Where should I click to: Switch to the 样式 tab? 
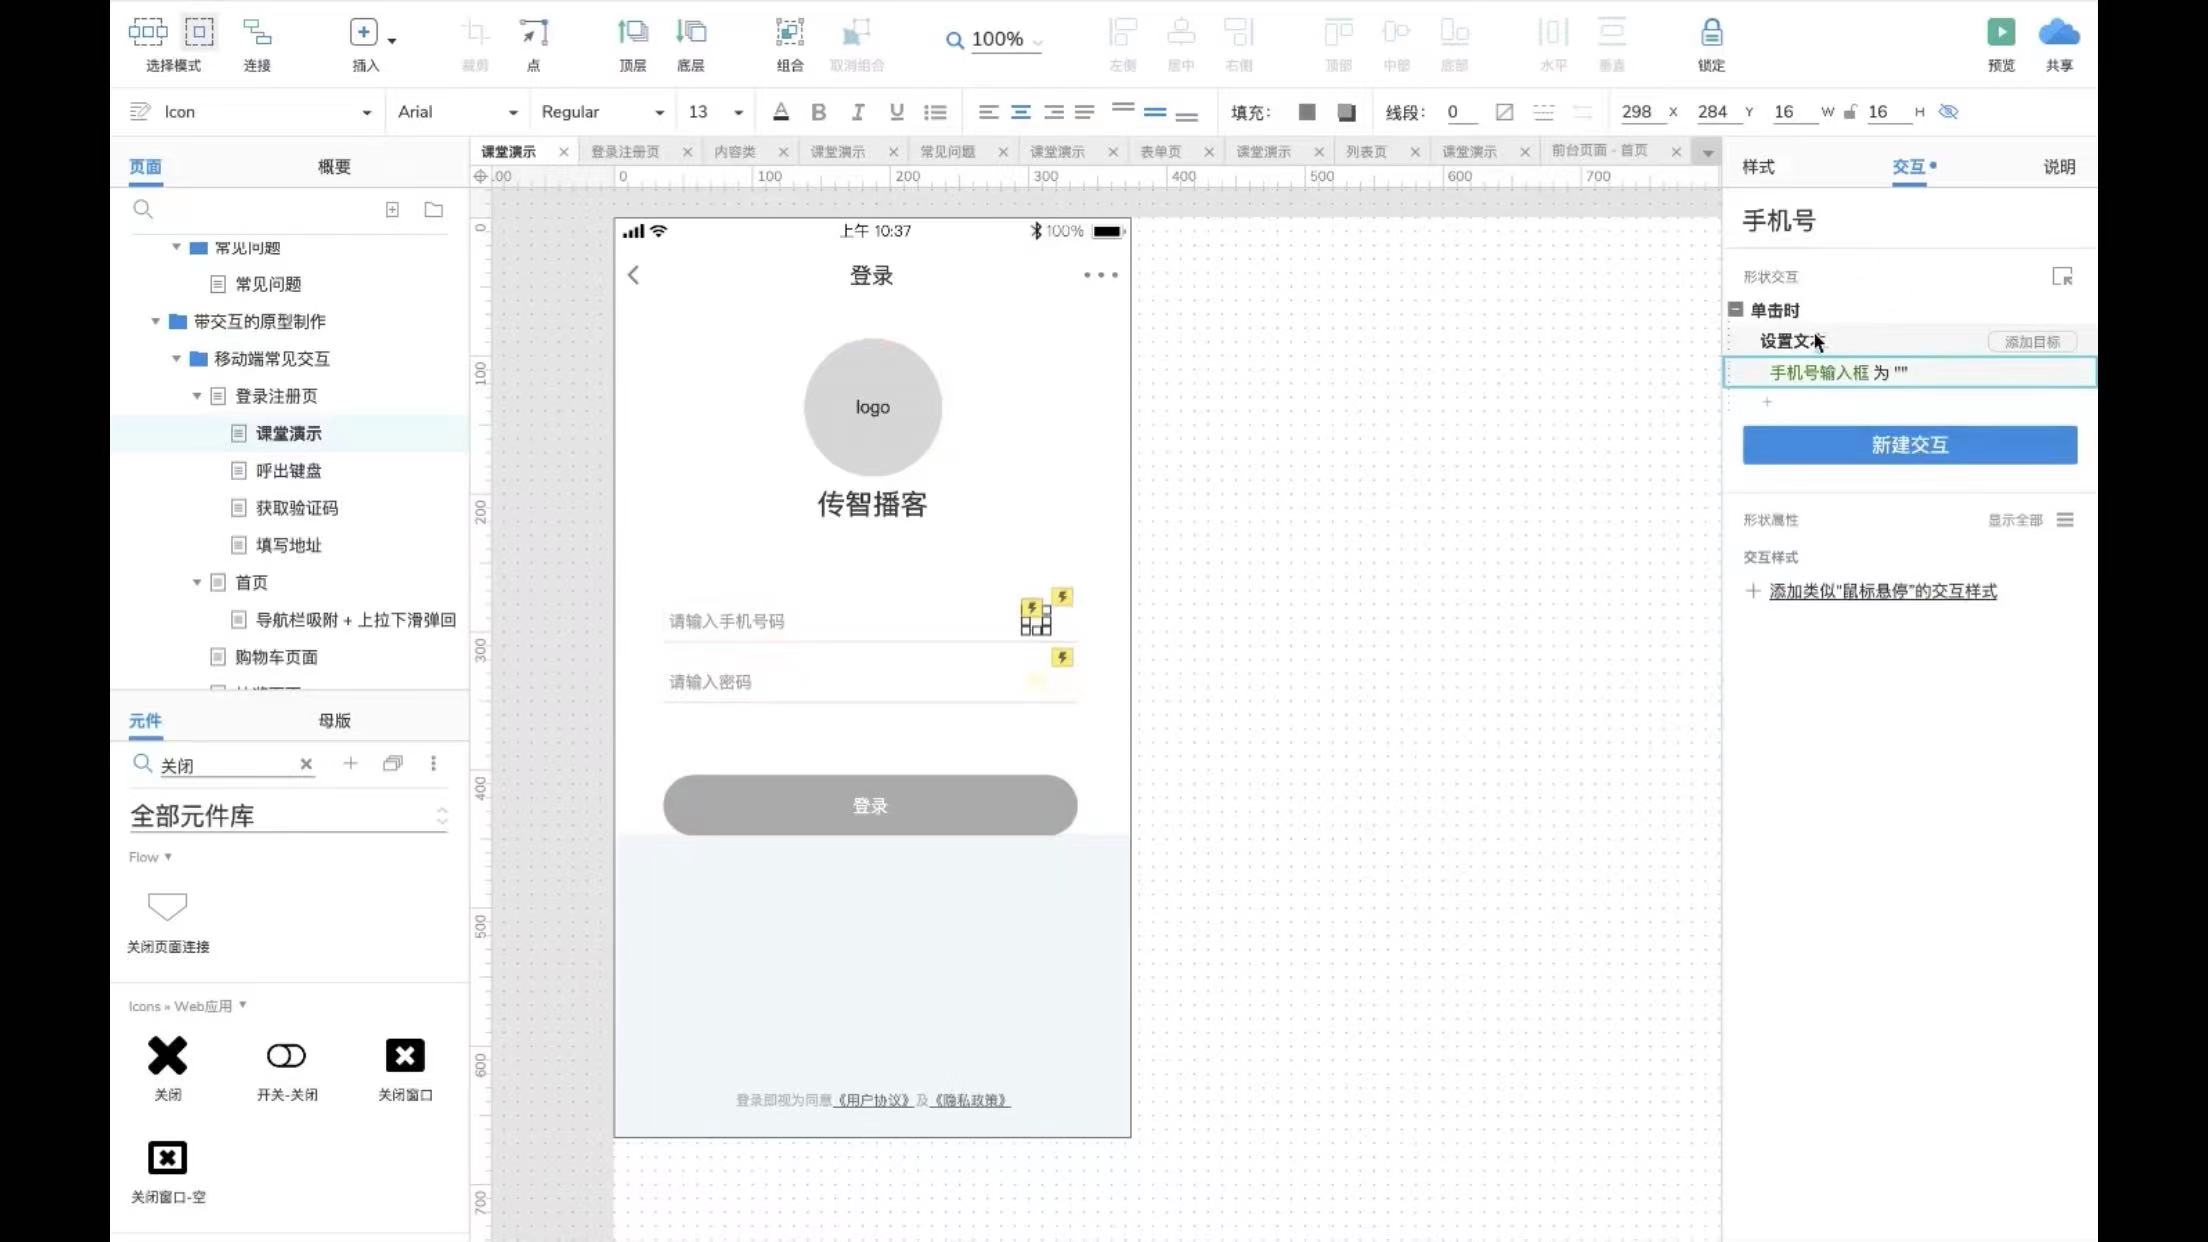[1758, 167]
